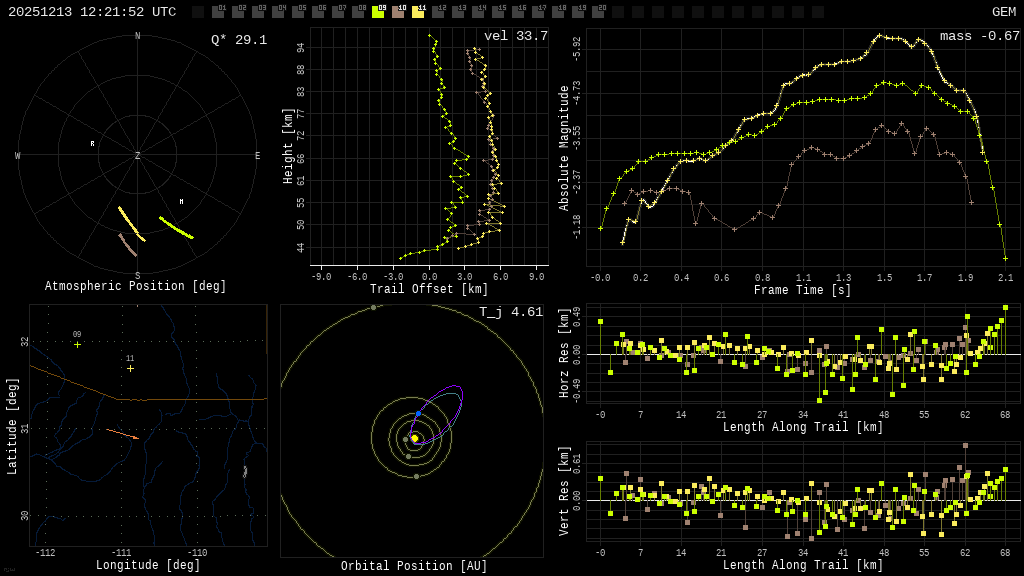Select the orange meteor ground track arrow
The height and width of the screenshot is (576, 1024).
tap(123, 434)
